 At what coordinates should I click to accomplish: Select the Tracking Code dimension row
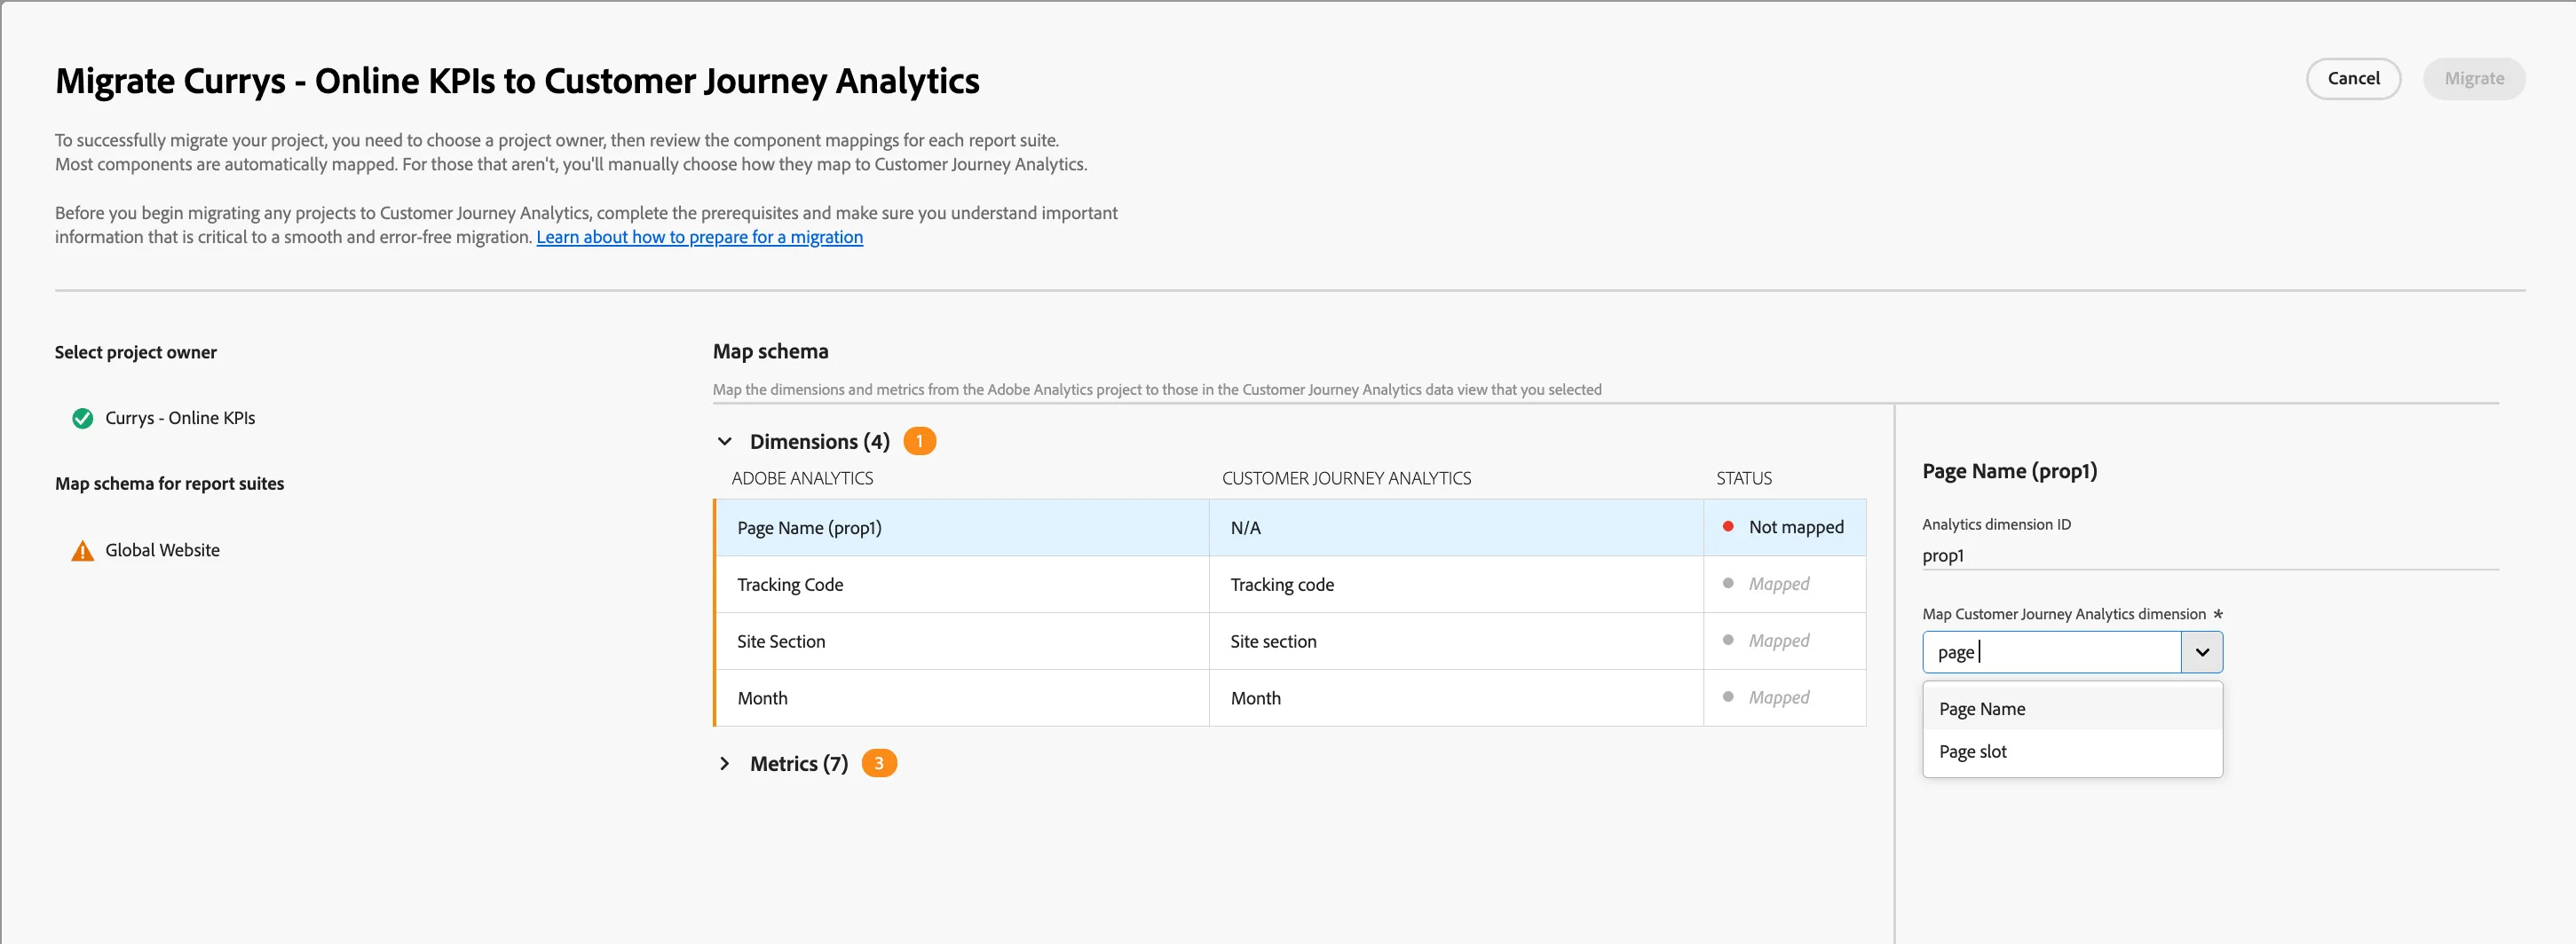[x=1290, y=584]
